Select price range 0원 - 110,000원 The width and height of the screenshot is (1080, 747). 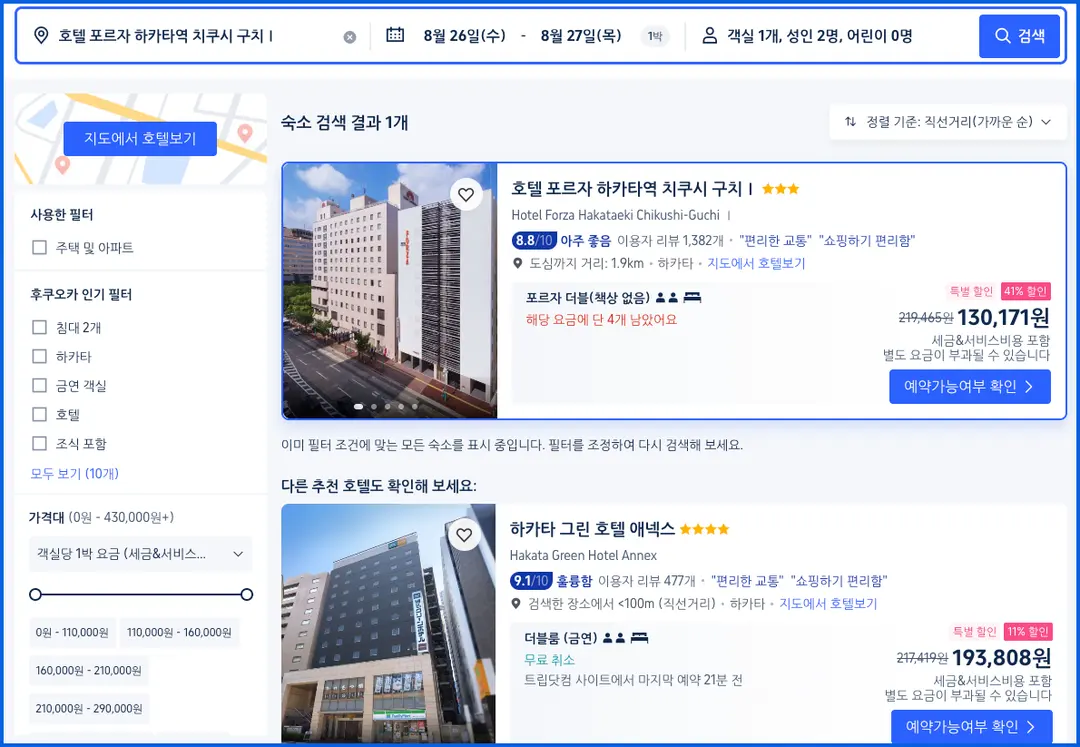72,632
